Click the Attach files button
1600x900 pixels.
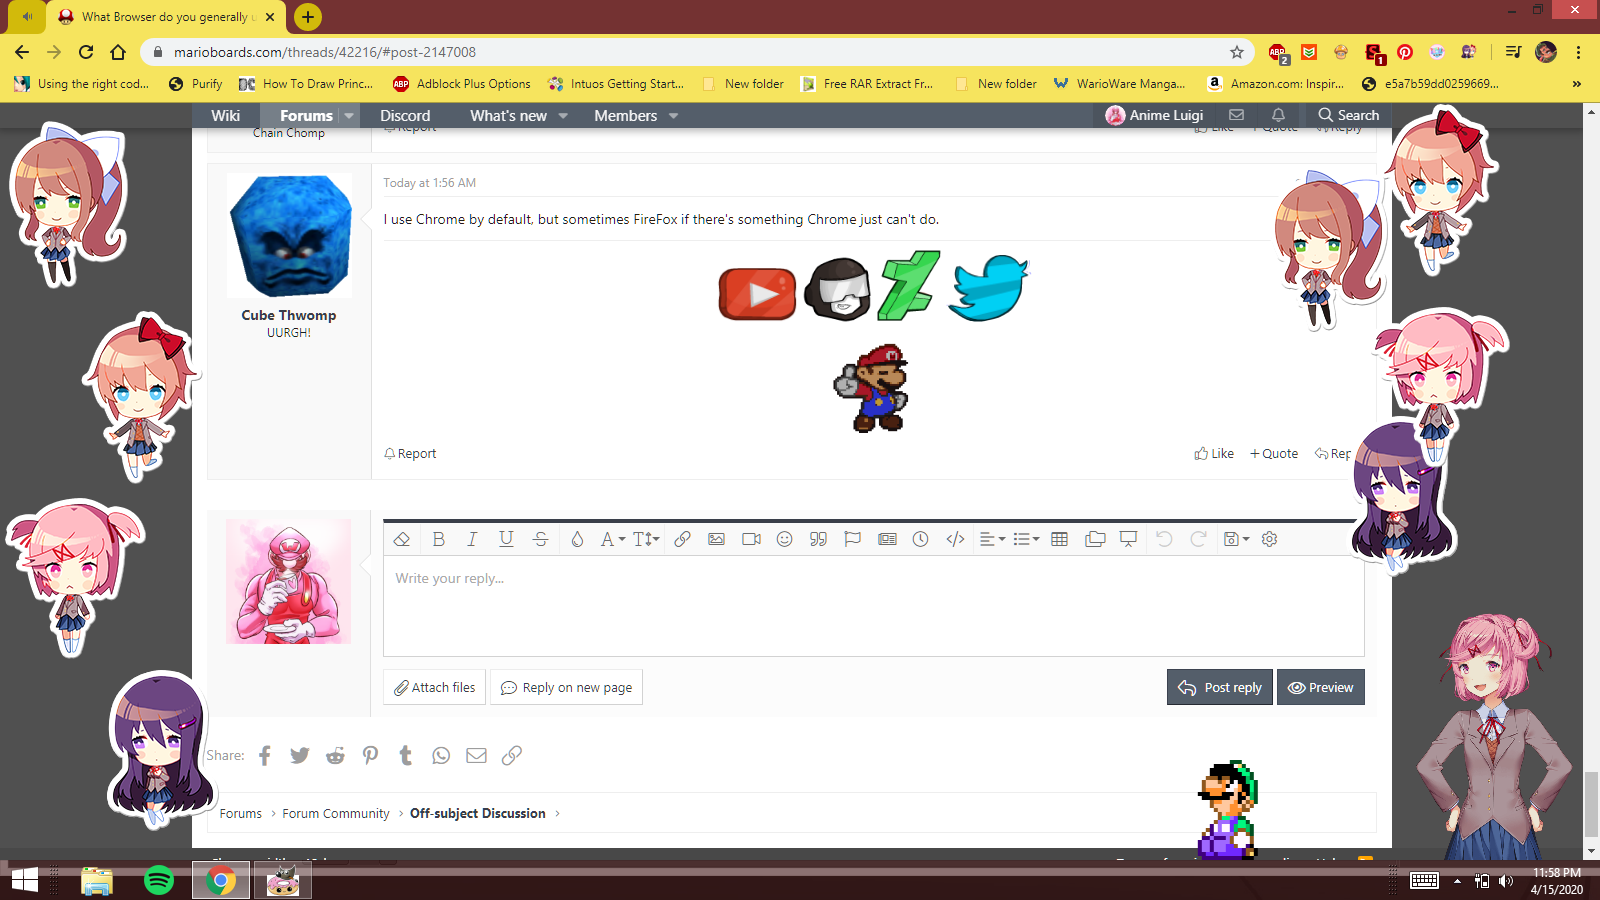[x=435, y=687]
